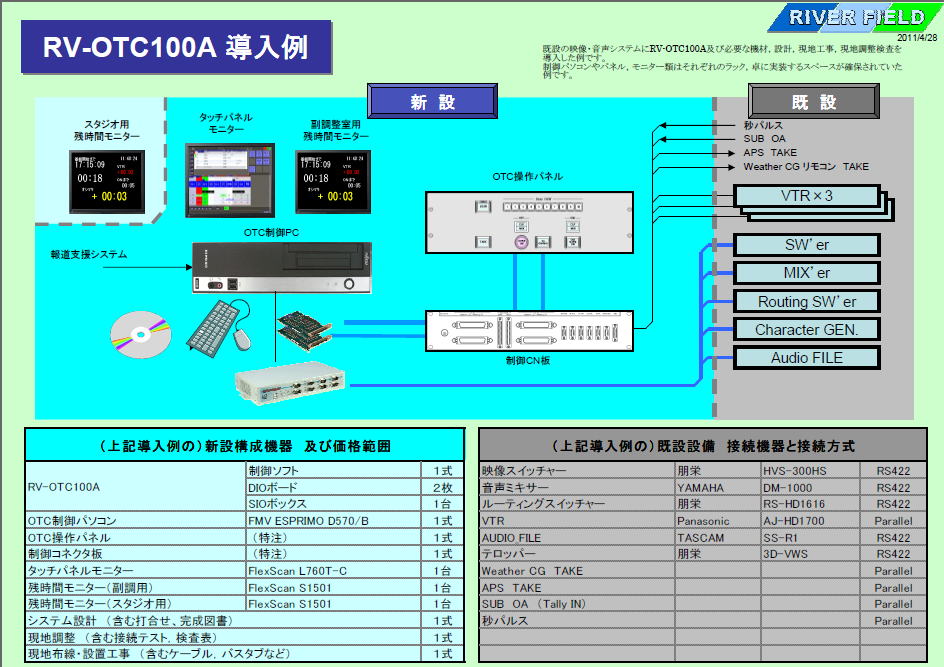Image resolution: width=944 pixels, height=667 pixels.
Task: Click the sub-control room remaining-time monitor image
Action: (x=333, y=182)
